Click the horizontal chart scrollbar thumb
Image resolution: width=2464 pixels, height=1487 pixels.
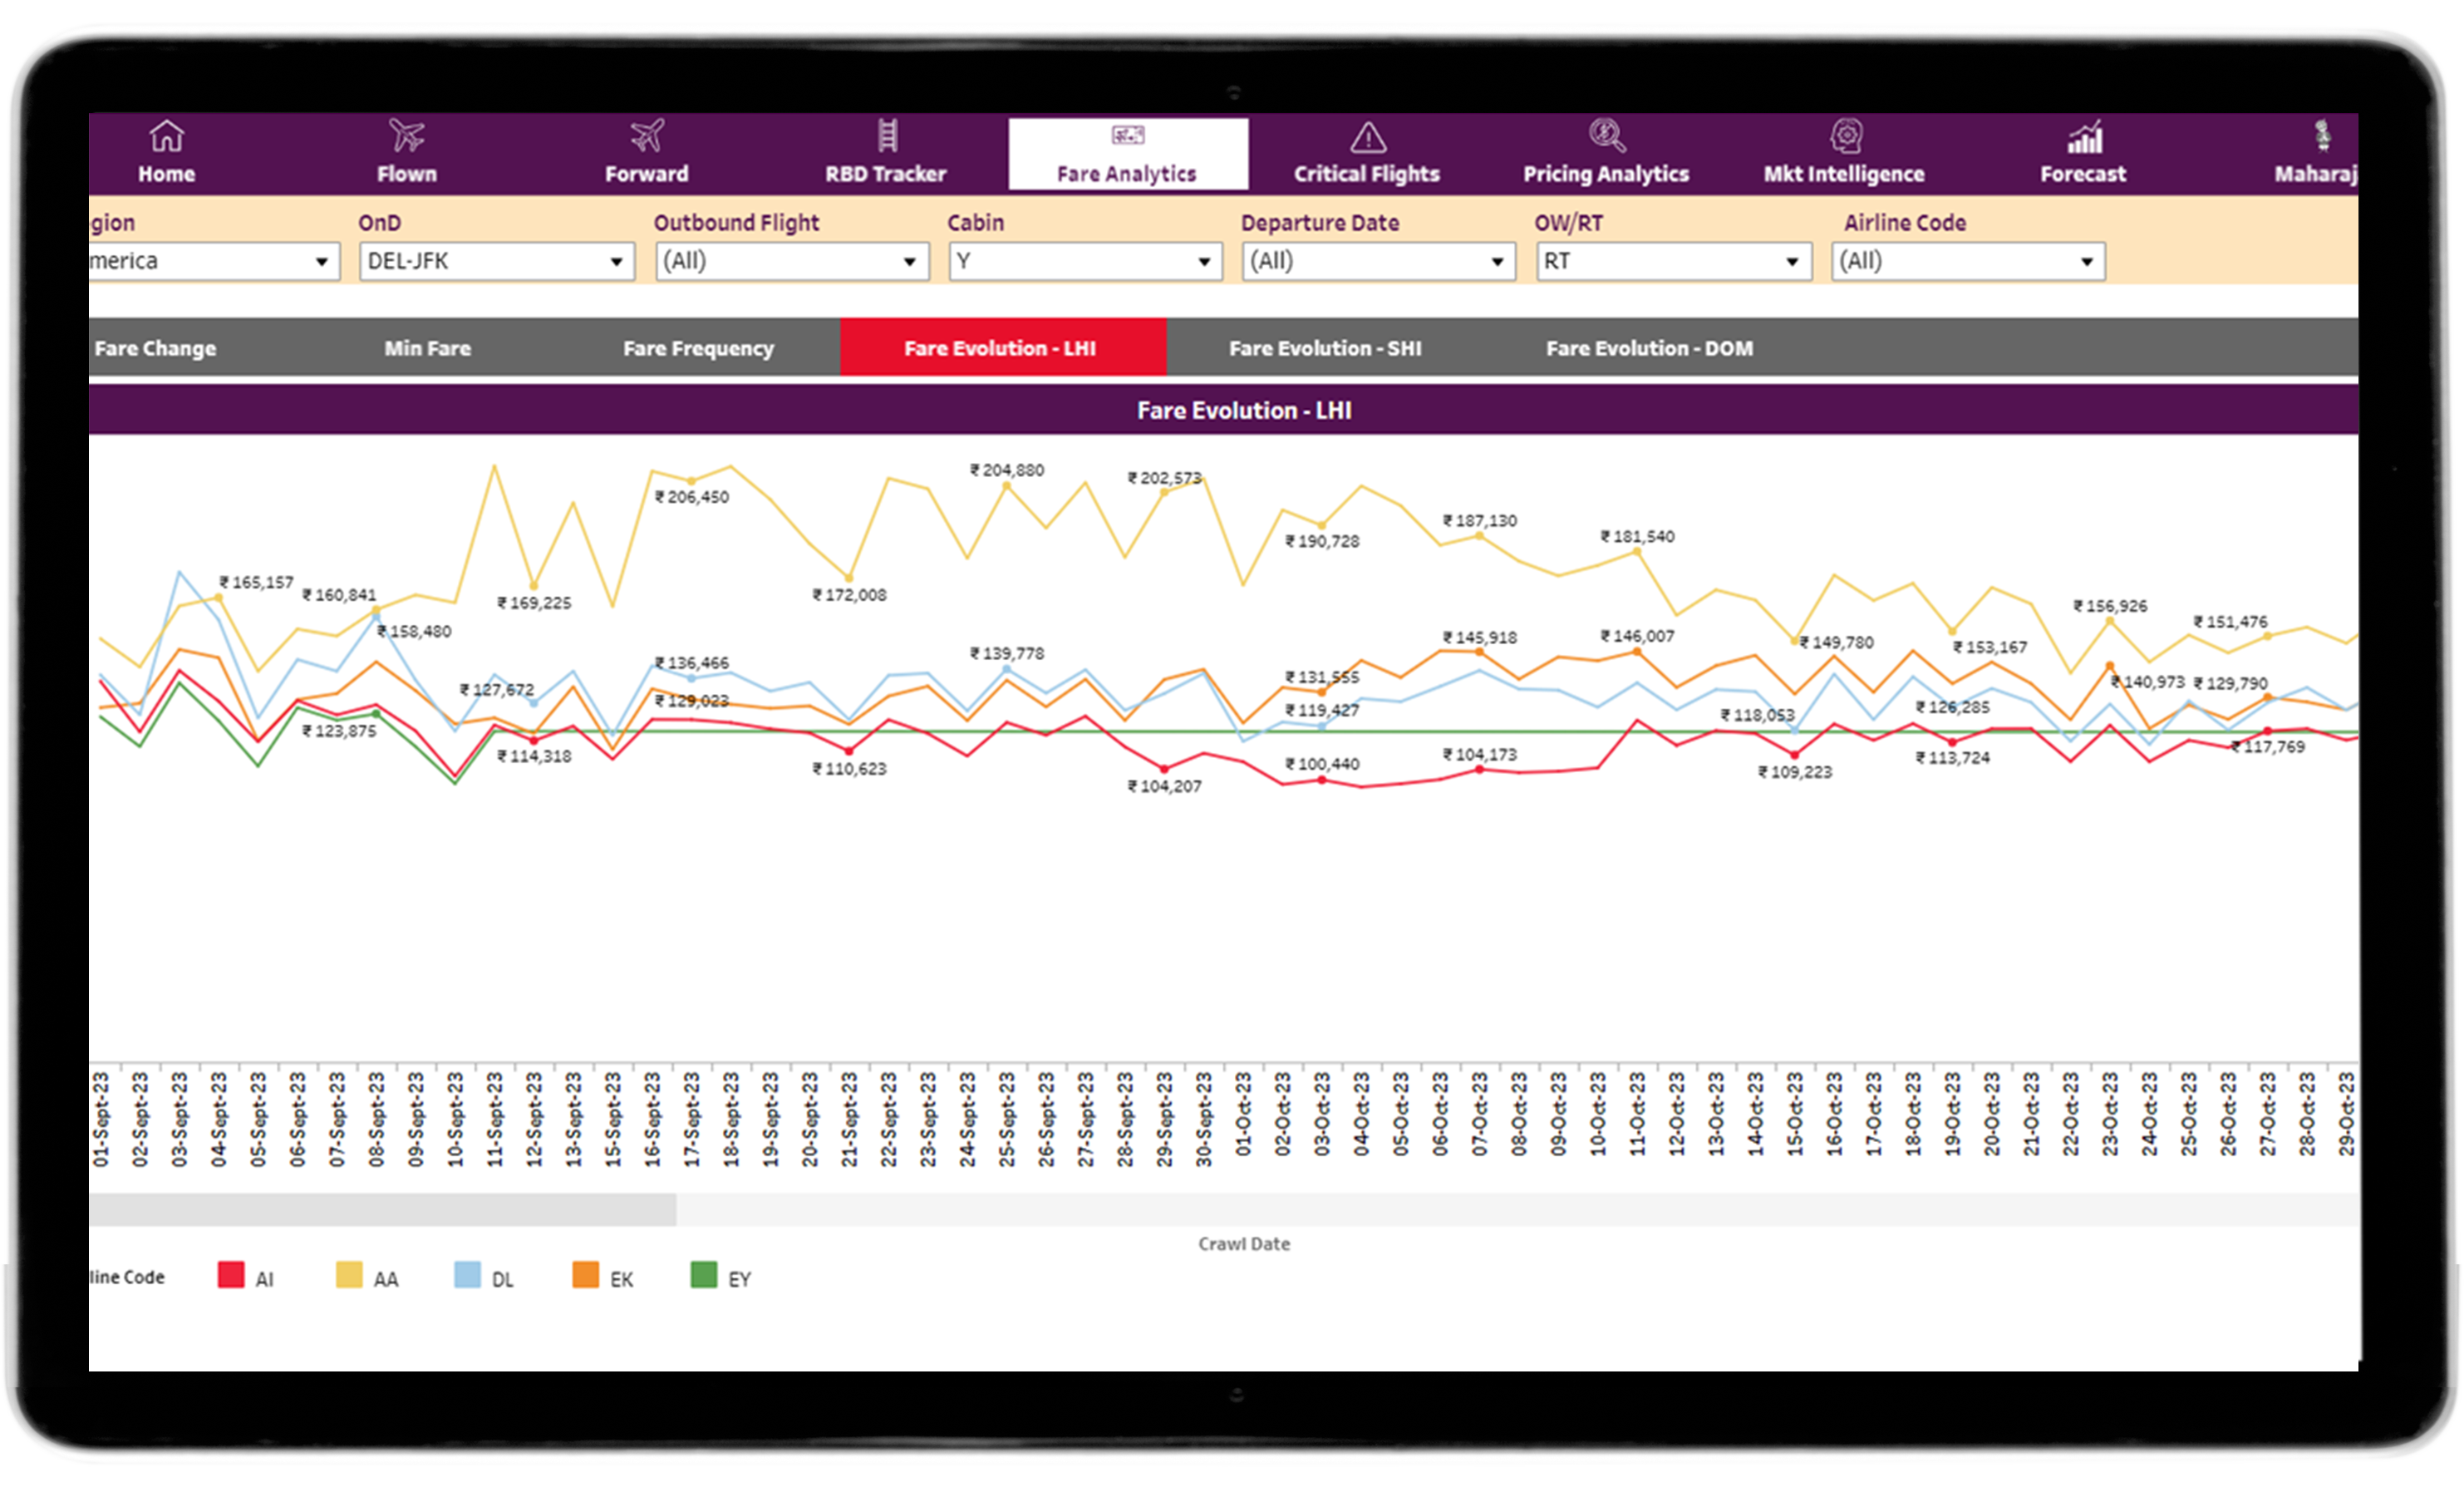click(382, 1209)
